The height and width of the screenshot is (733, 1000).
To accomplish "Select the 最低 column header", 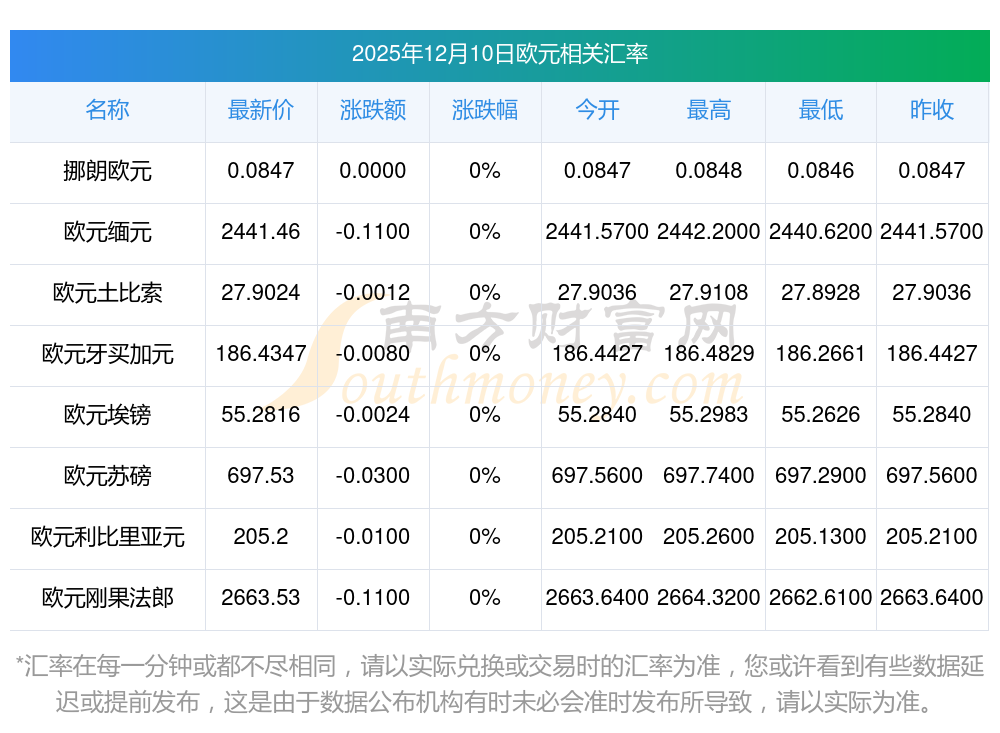I will pyautogui.click(x=821, y=111).
